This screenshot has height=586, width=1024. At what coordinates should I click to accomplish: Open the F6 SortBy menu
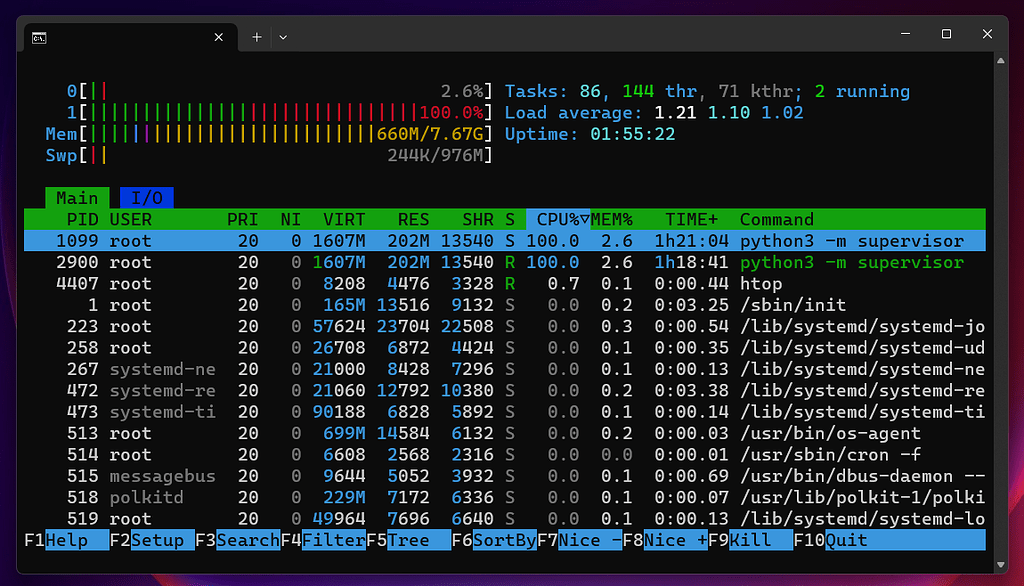[x=503, y=540]
